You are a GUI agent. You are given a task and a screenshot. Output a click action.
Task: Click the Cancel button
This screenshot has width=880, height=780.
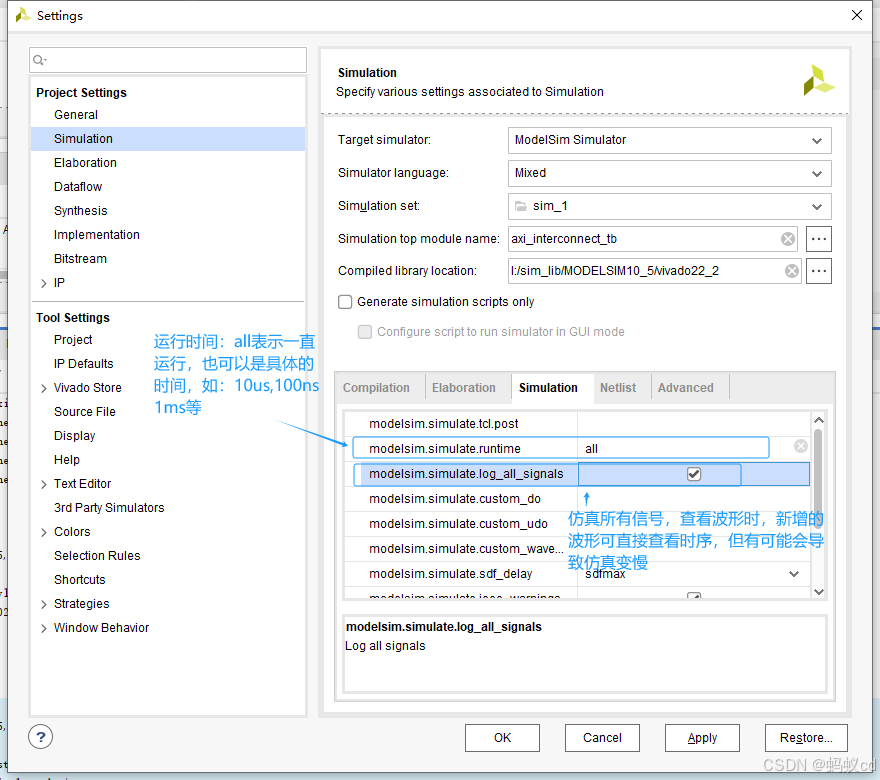pos(602,738)
